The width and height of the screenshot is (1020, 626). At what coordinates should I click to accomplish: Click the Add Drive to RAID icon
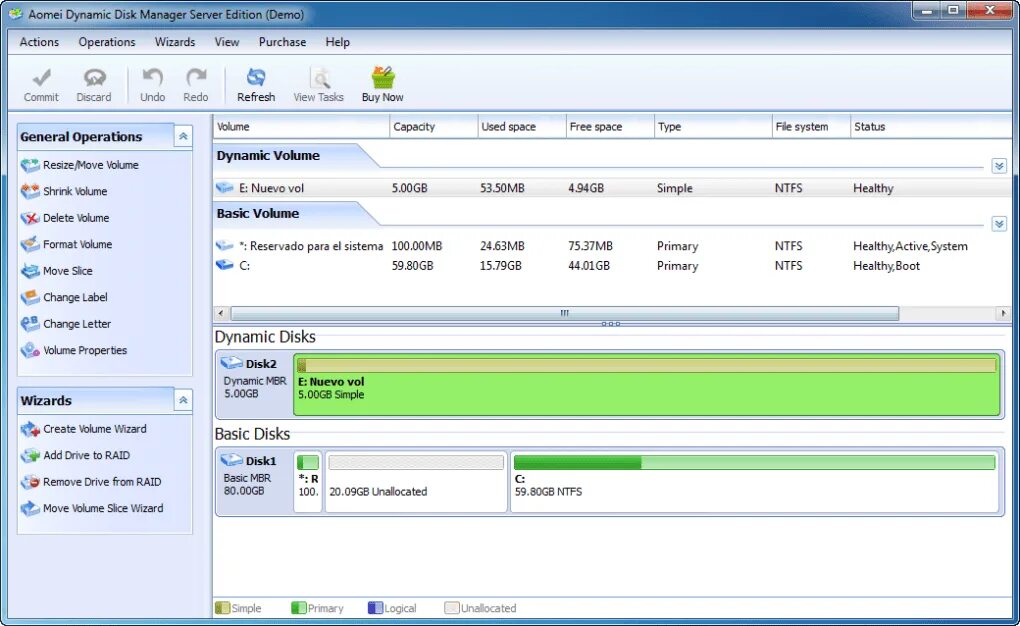30,456
